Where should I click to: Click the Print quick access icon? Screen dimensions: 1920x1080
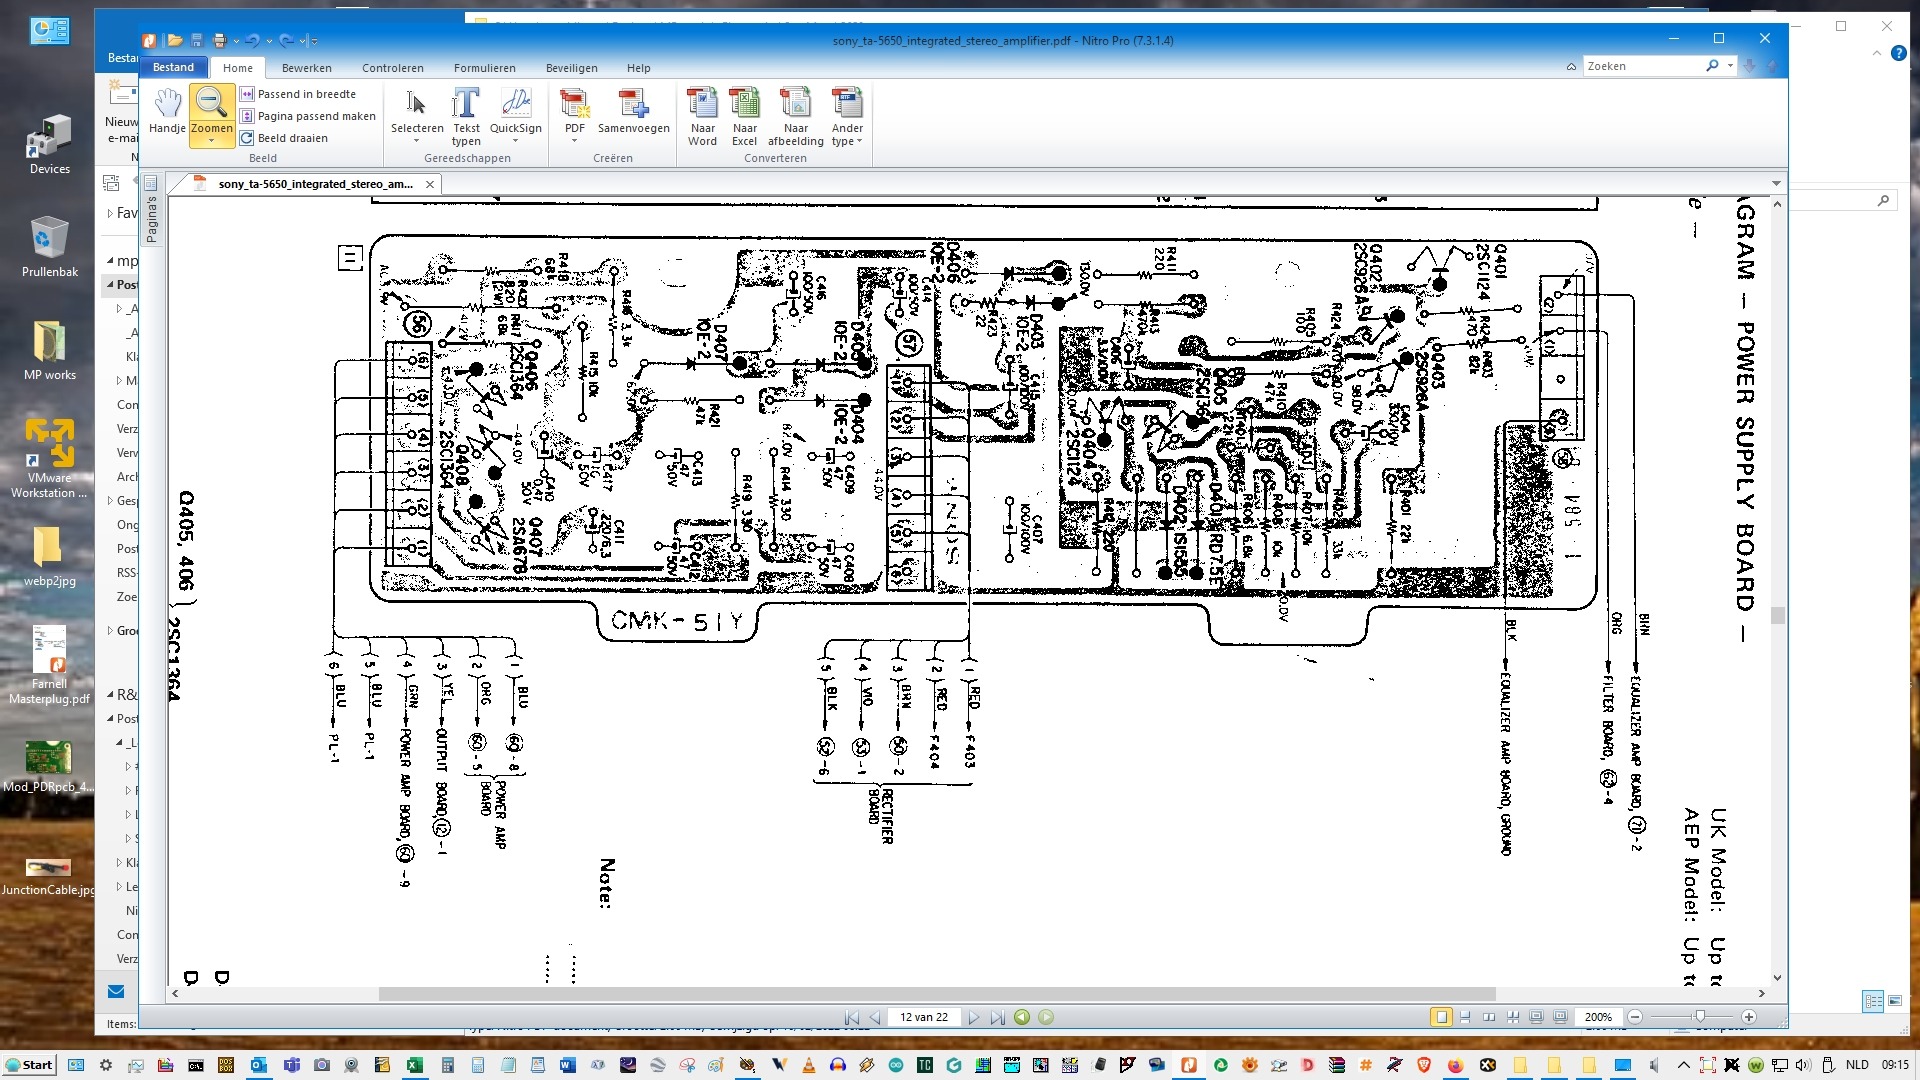220,40
